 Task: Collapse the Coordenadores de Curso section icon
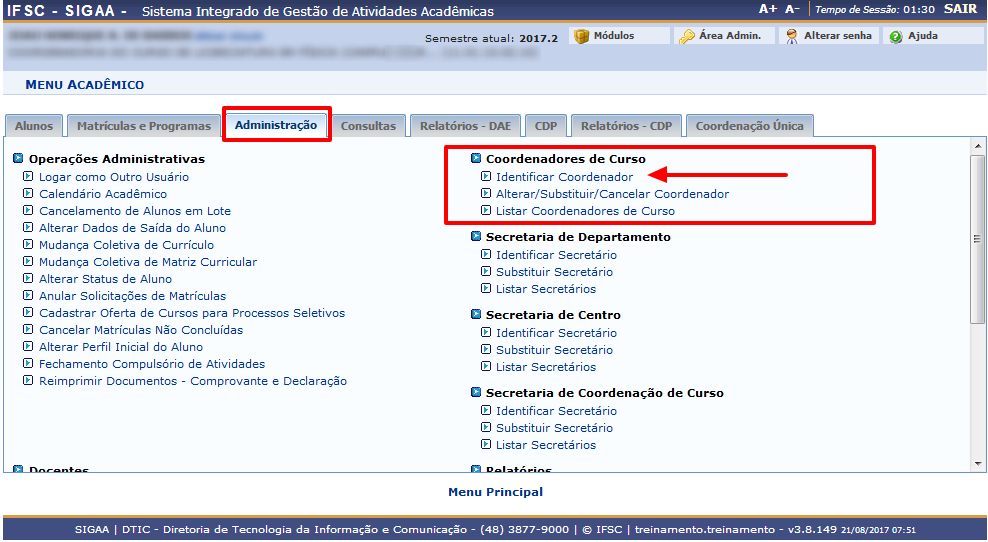point(476,159)
